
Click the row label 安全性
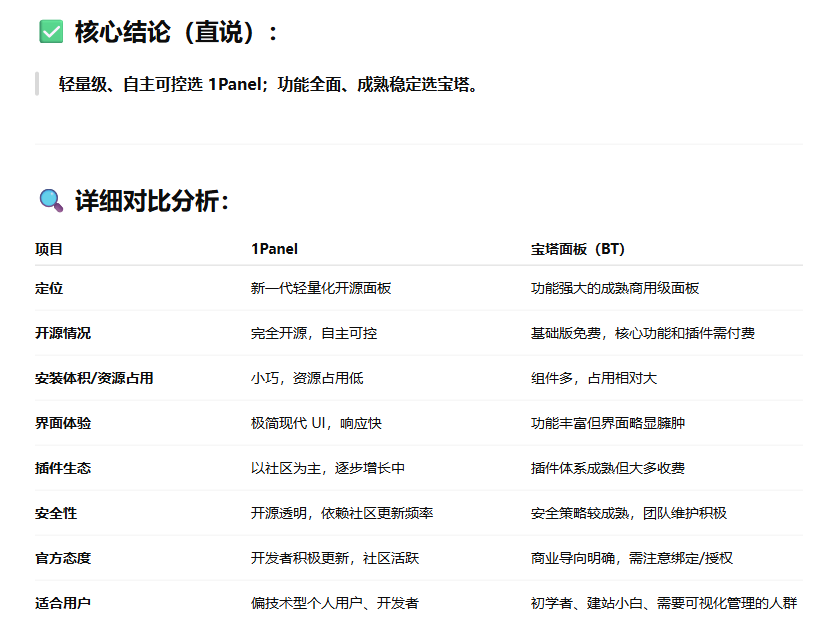pyautogui.click(x=56, y=513)
